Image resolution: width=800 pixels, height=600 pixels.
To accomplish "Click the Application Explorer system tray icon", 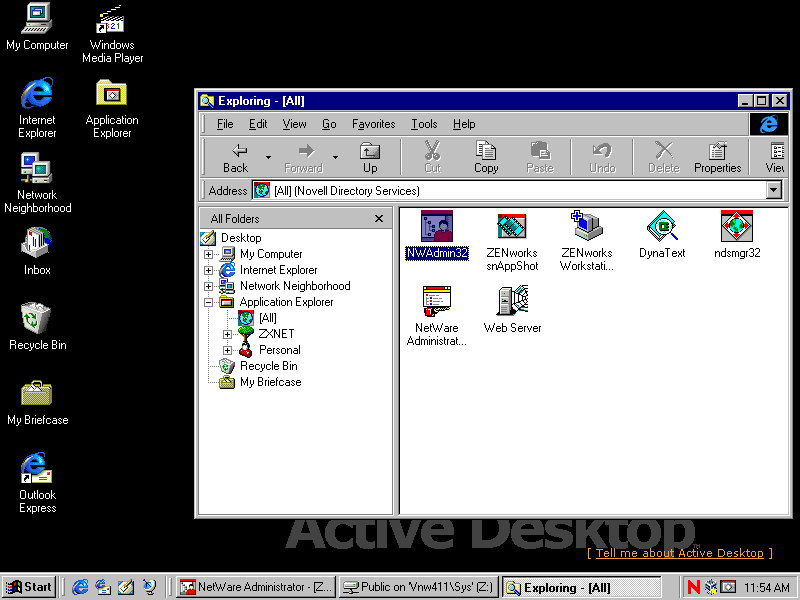I will coord(728,587).
